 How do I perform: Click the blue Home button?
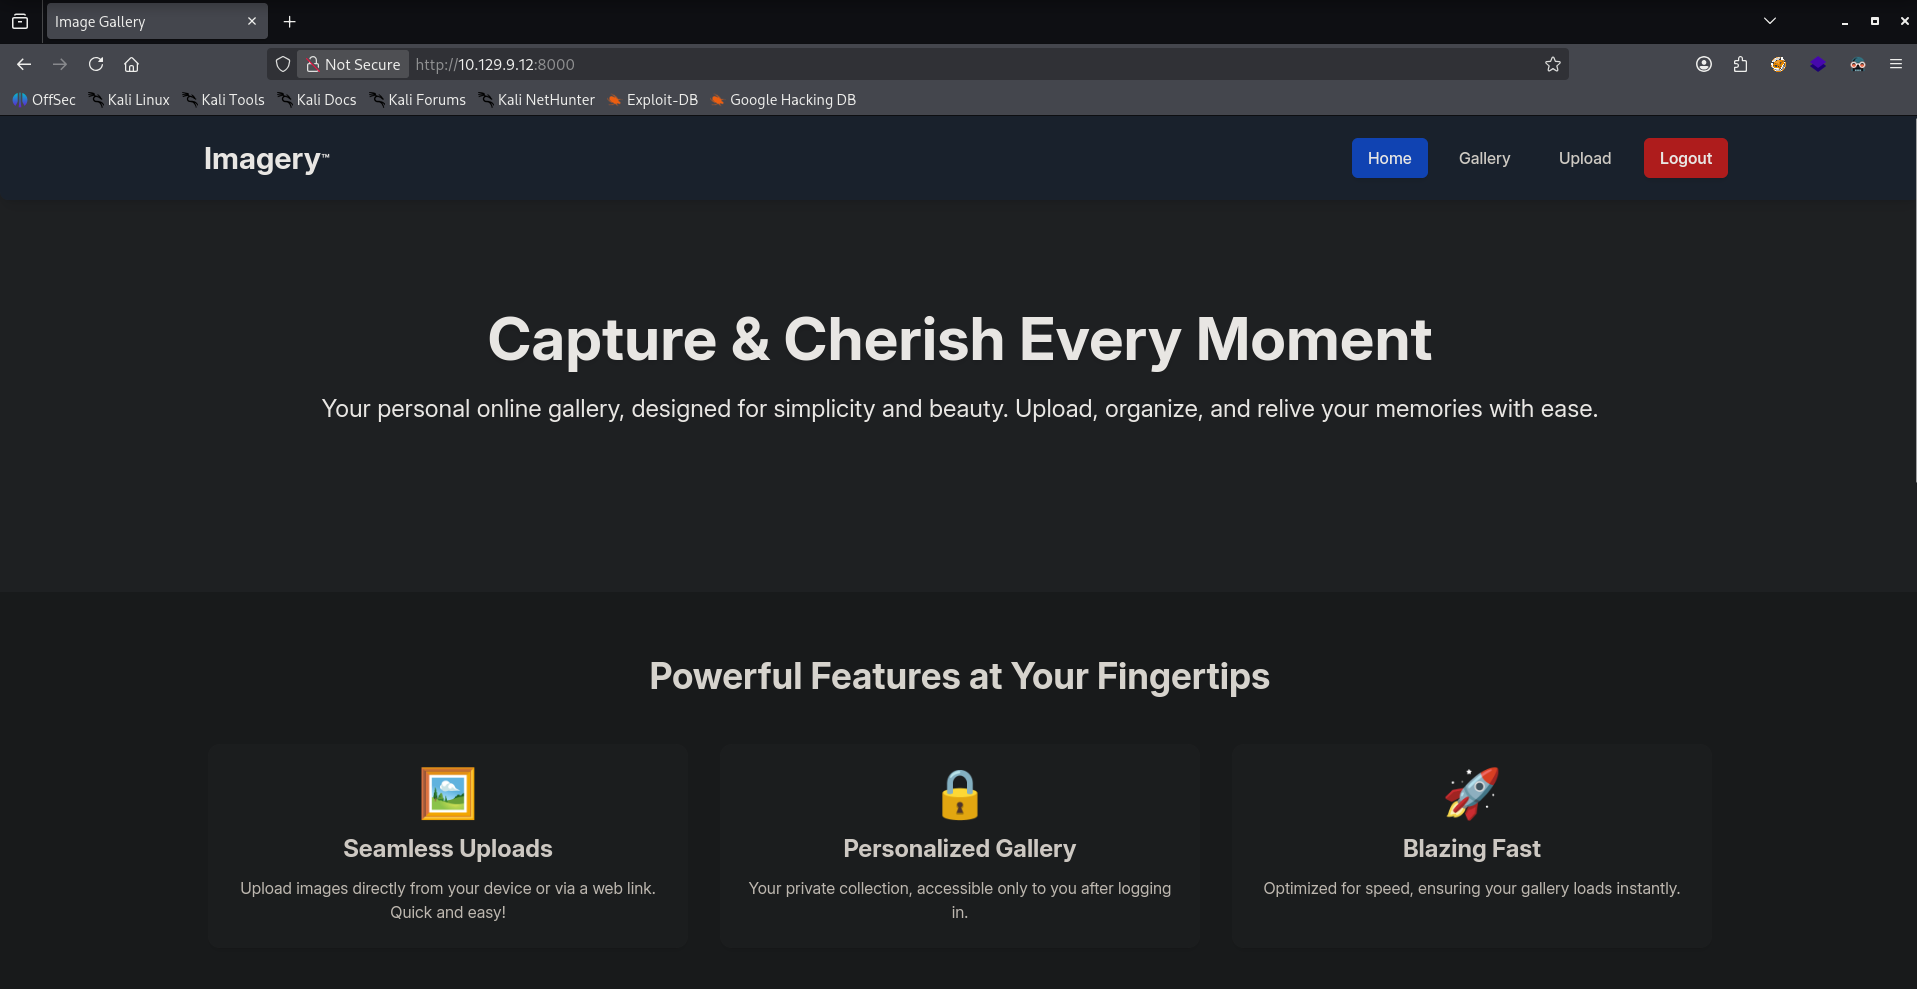coord(1389,158)
